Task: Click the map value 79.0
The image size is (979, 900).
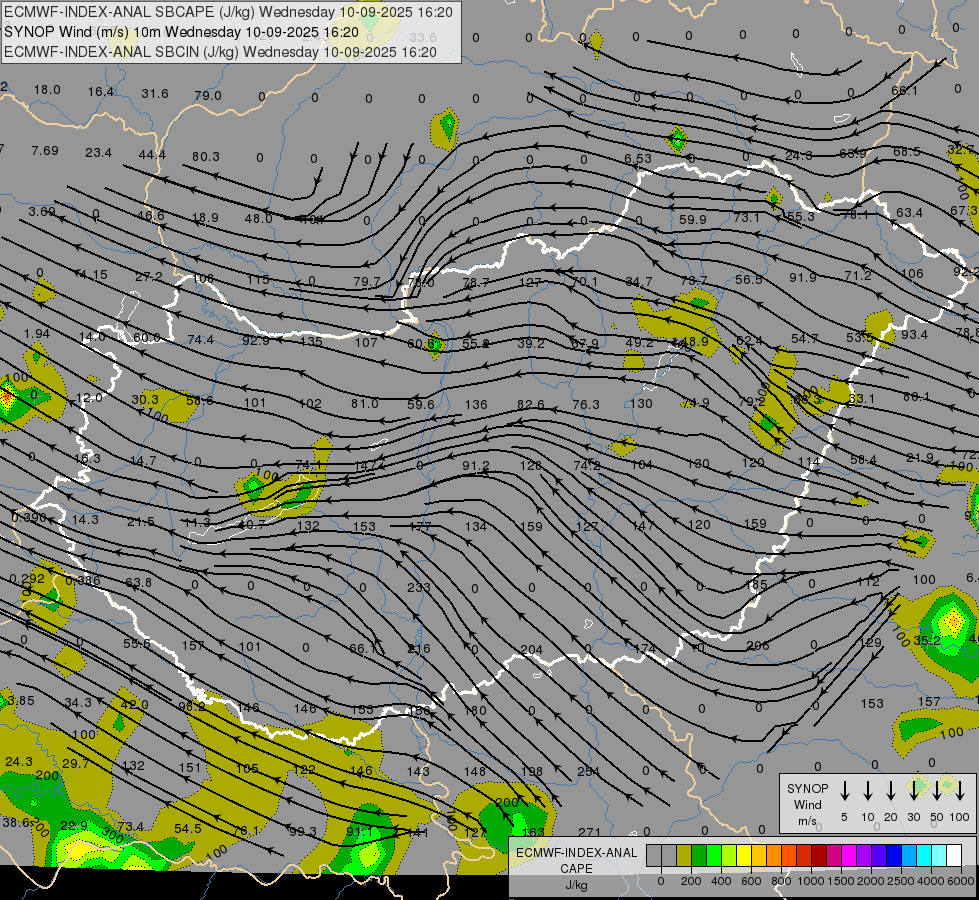Action: [208, 95]
